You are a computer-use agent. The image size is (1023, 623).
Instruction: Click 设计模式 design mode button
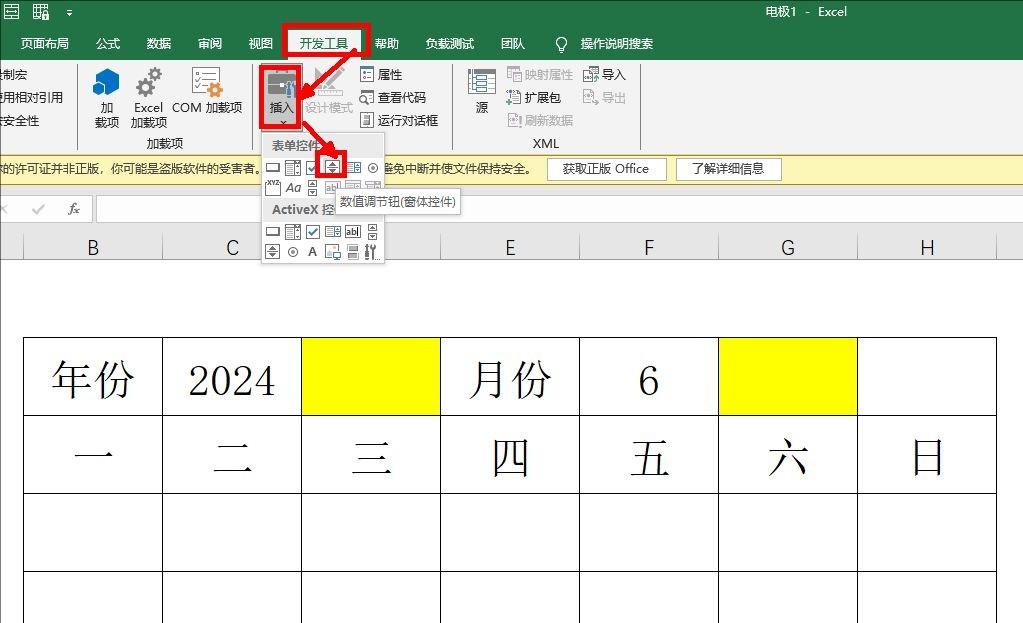click(x=329, y=91)
